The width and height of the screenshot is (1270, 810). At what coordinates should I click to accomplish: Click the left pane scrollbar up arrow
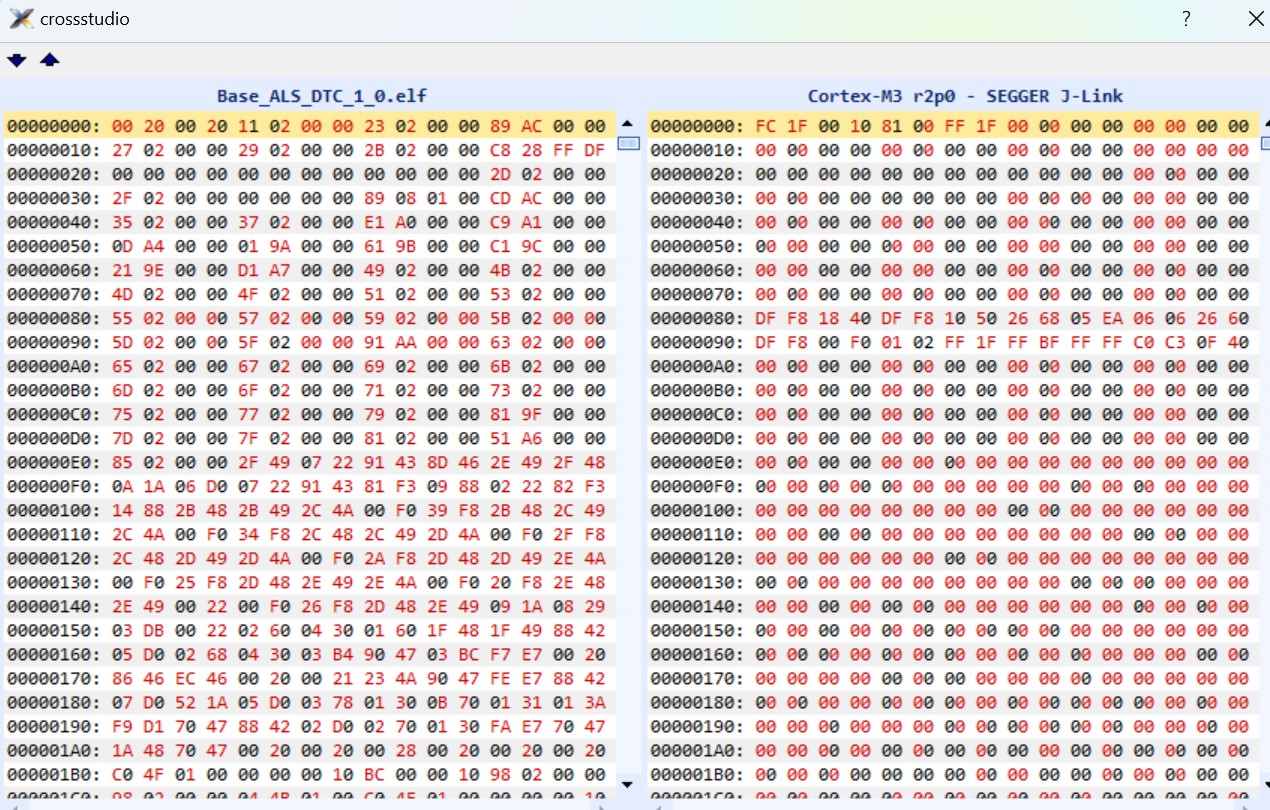[x=627, y=125]
